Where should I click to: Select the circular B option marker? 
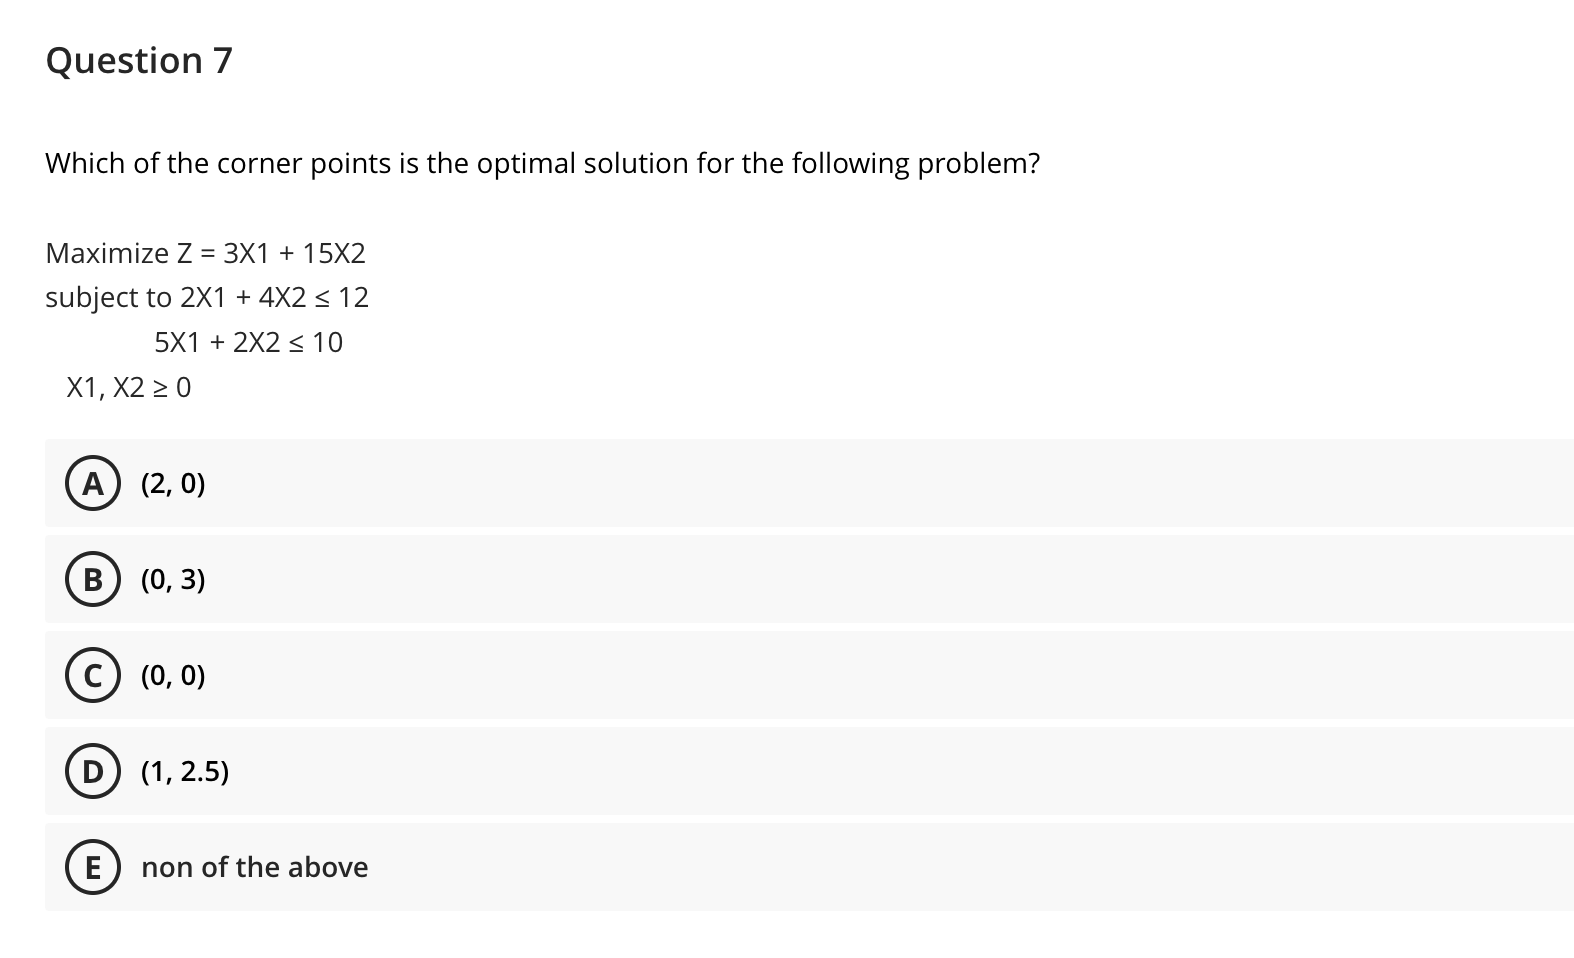coord(91,580)
